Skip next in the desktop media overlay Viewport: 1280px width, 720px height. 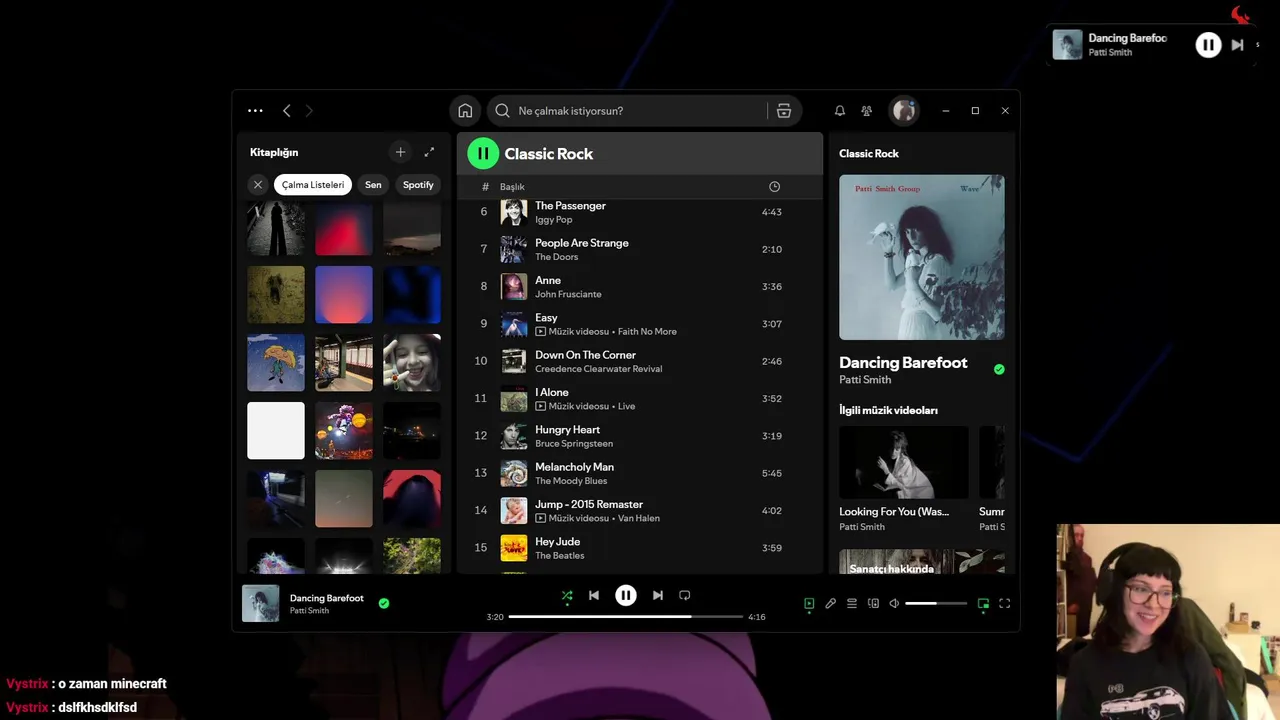click(1237, 45)
